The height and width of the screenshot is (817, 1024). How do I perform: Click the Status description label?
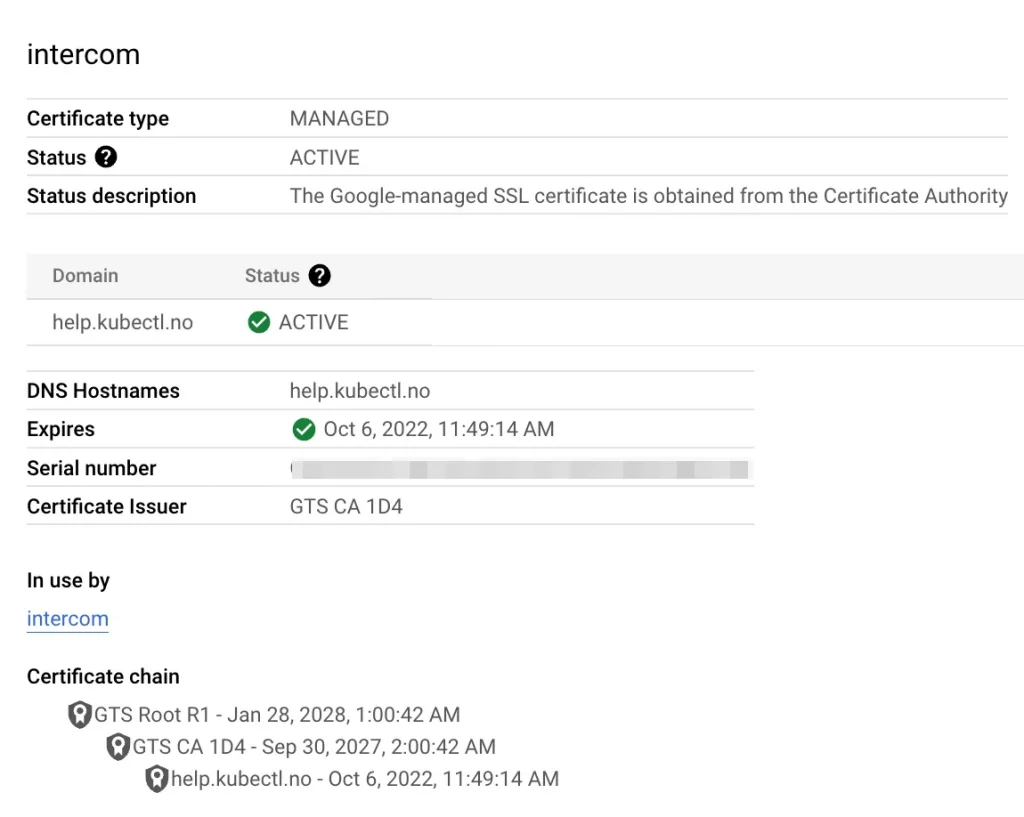coord(112,196)
